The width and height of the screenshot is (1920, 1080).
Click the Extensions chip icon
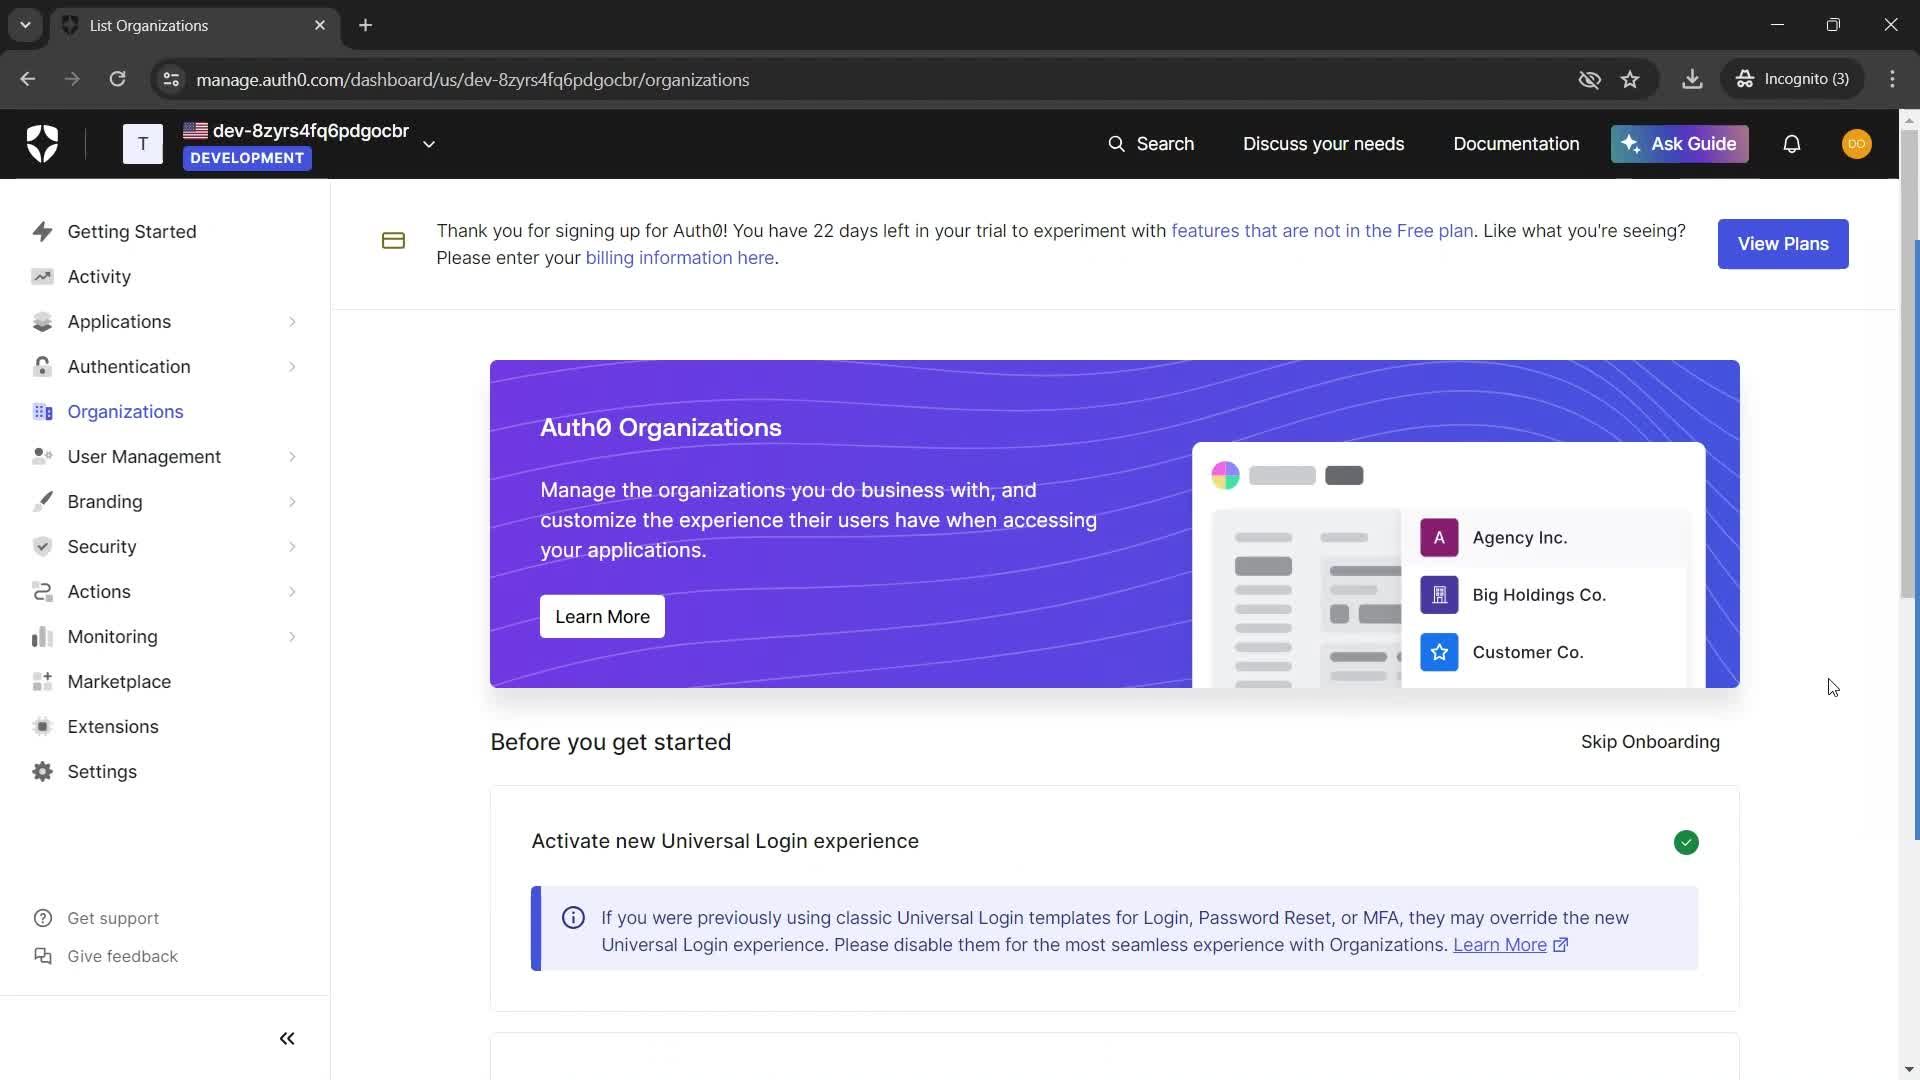pyautogui.click(x=42, y=727)
